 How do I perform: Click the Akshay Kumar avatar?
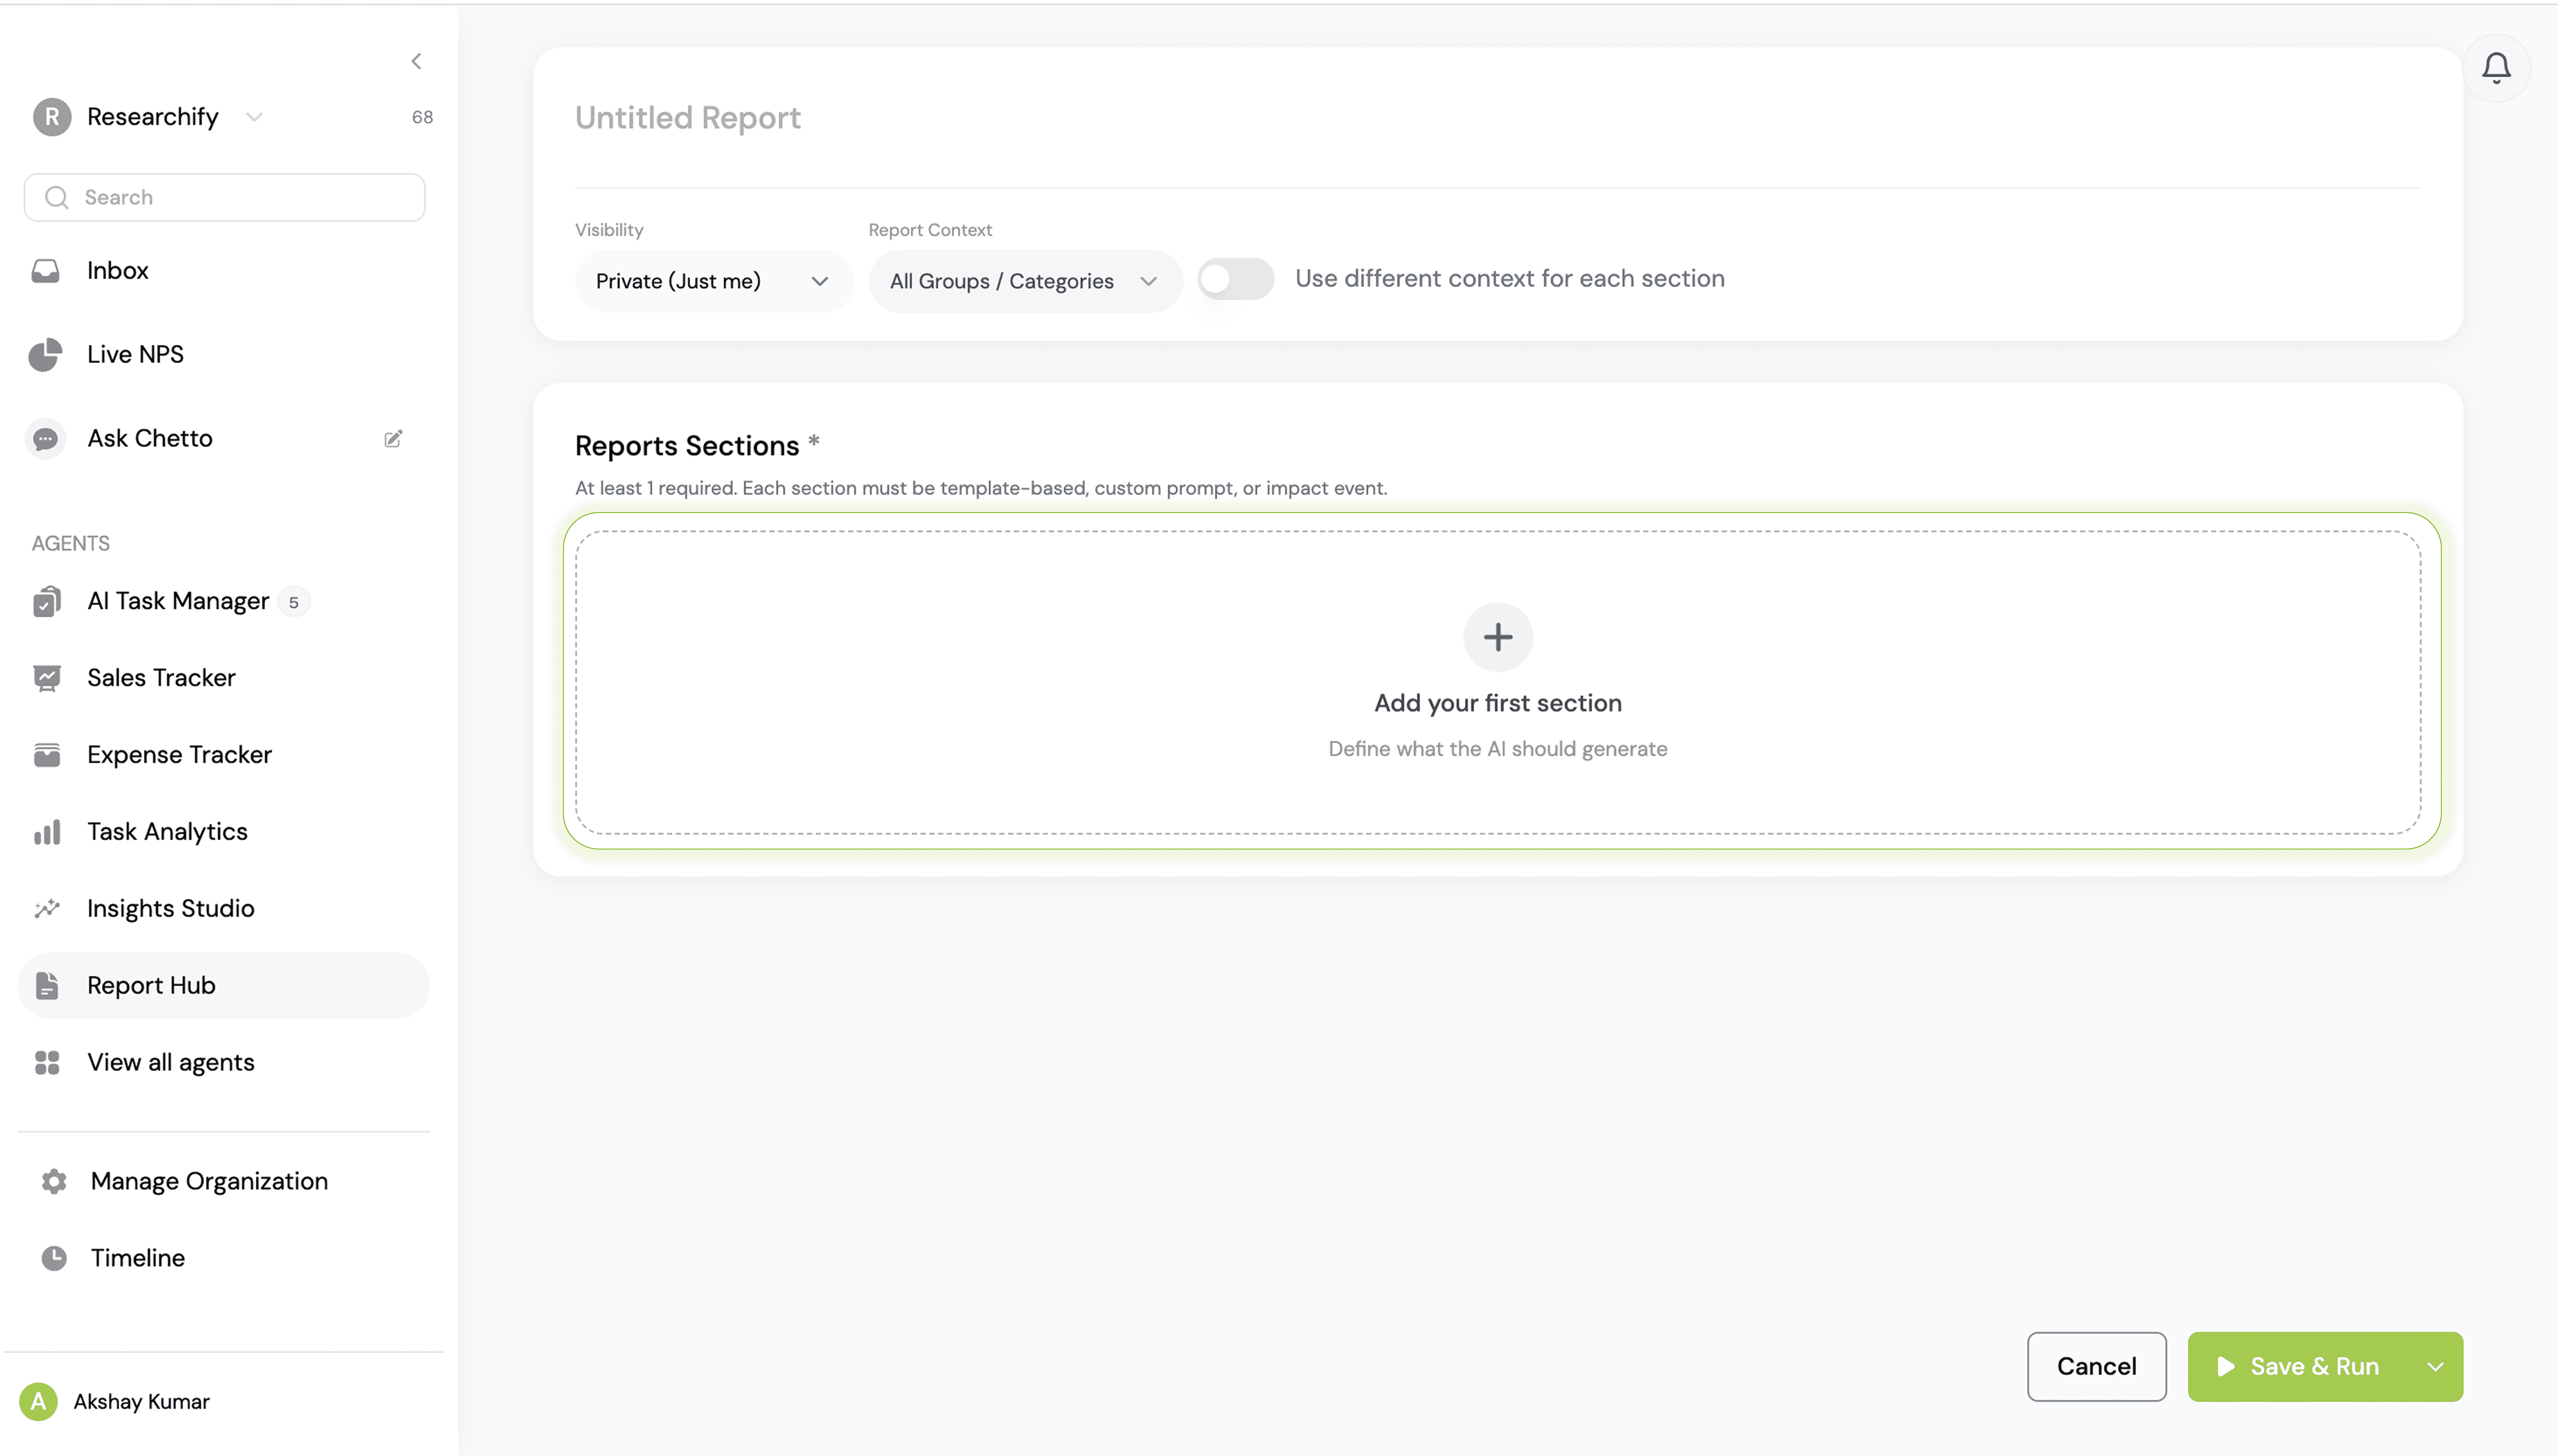tap(38, 1401)
